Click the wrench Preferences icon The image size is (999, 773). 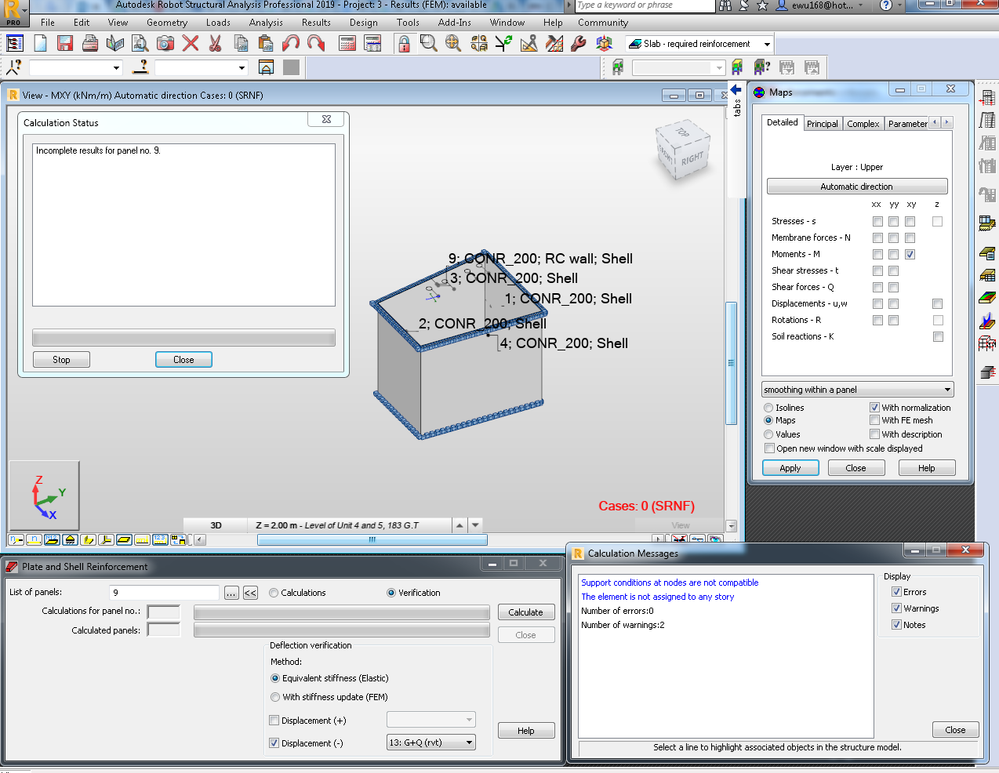pos(579,43)
